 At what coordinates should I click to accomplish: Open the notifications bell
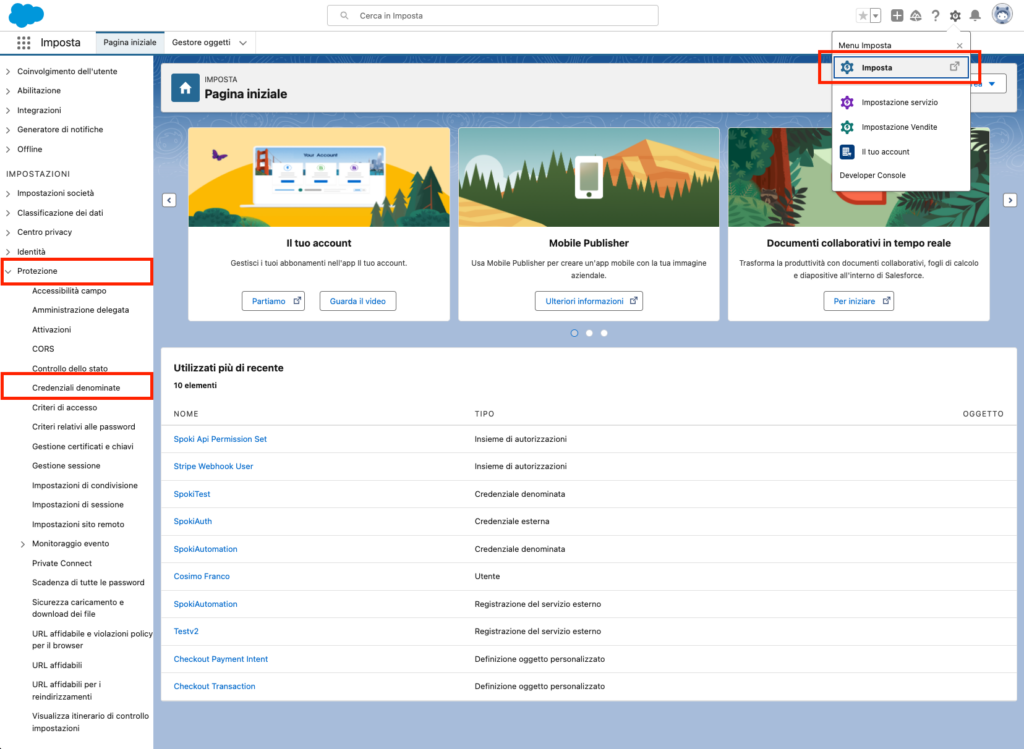(975, 15)
